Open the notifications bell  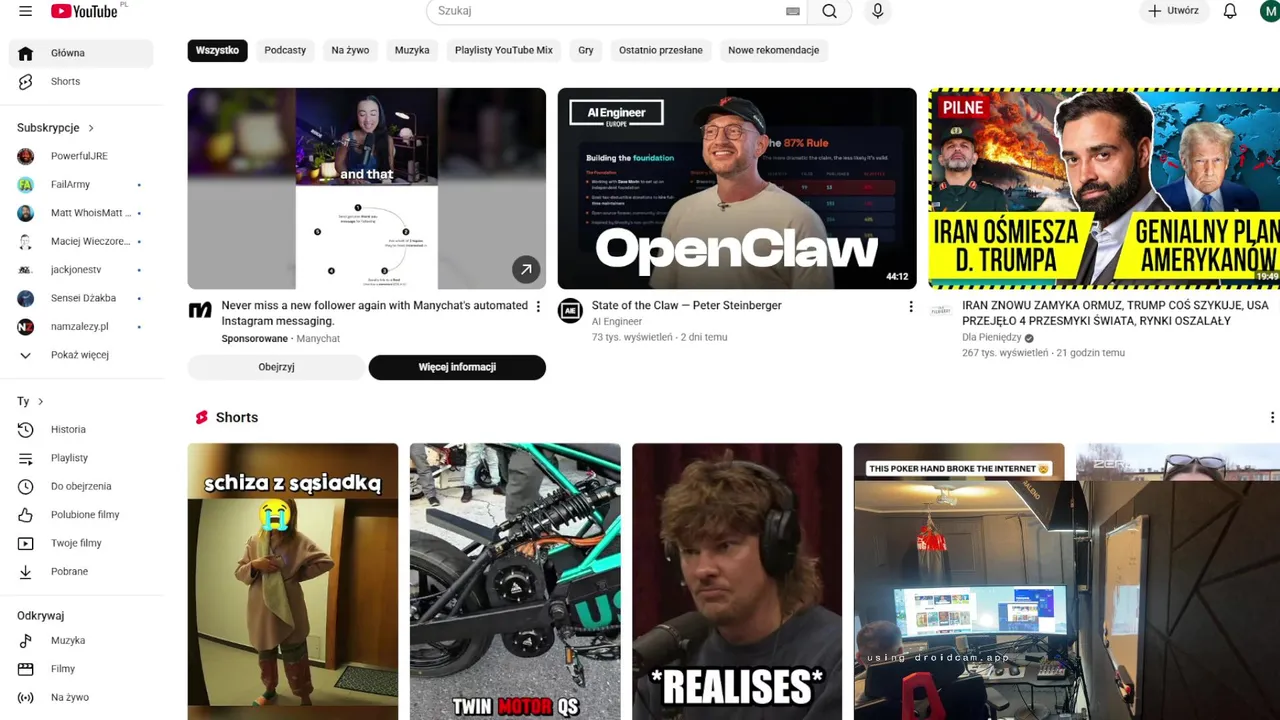tap(1230, 11)
